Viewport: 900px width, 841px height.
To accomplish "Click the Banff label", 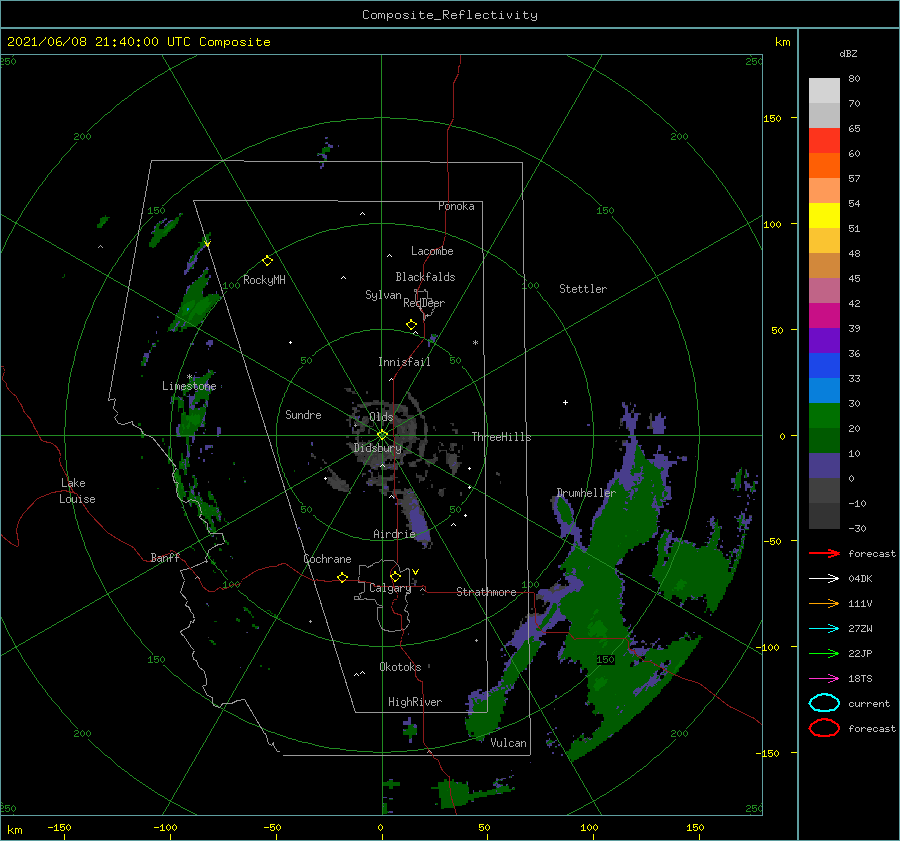I will [165, 557].
